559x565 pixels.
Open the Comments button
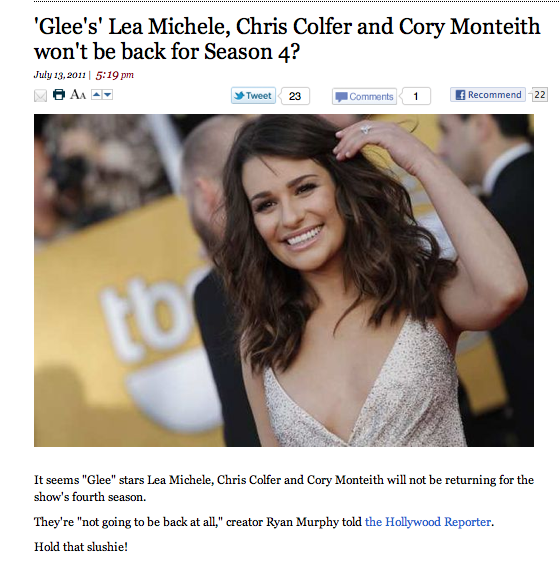364,96
